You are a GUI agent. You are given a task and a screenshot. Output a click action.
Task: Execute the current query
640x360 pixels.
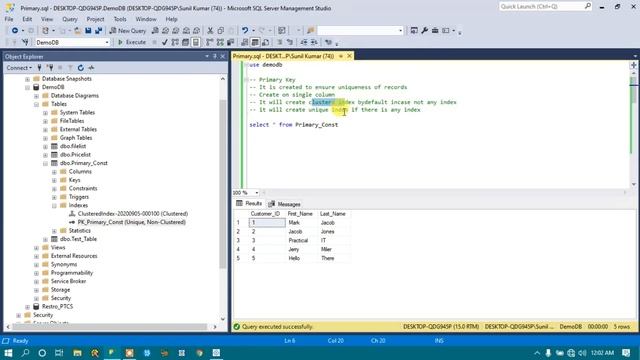tap(132, 42)
